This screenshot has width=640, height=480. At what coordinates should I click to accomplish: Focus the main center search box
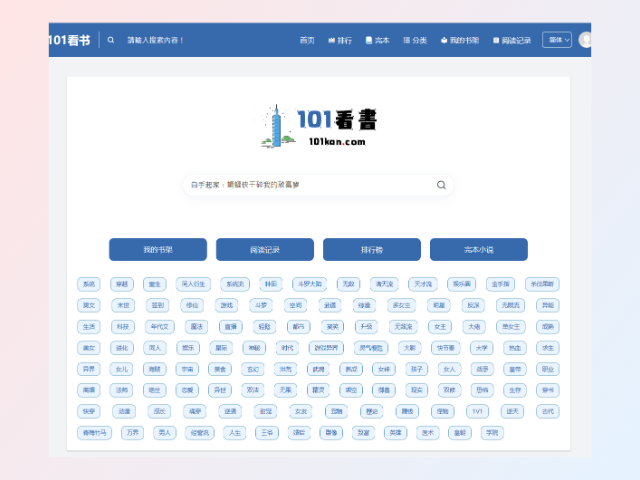(x=318, y=185)
